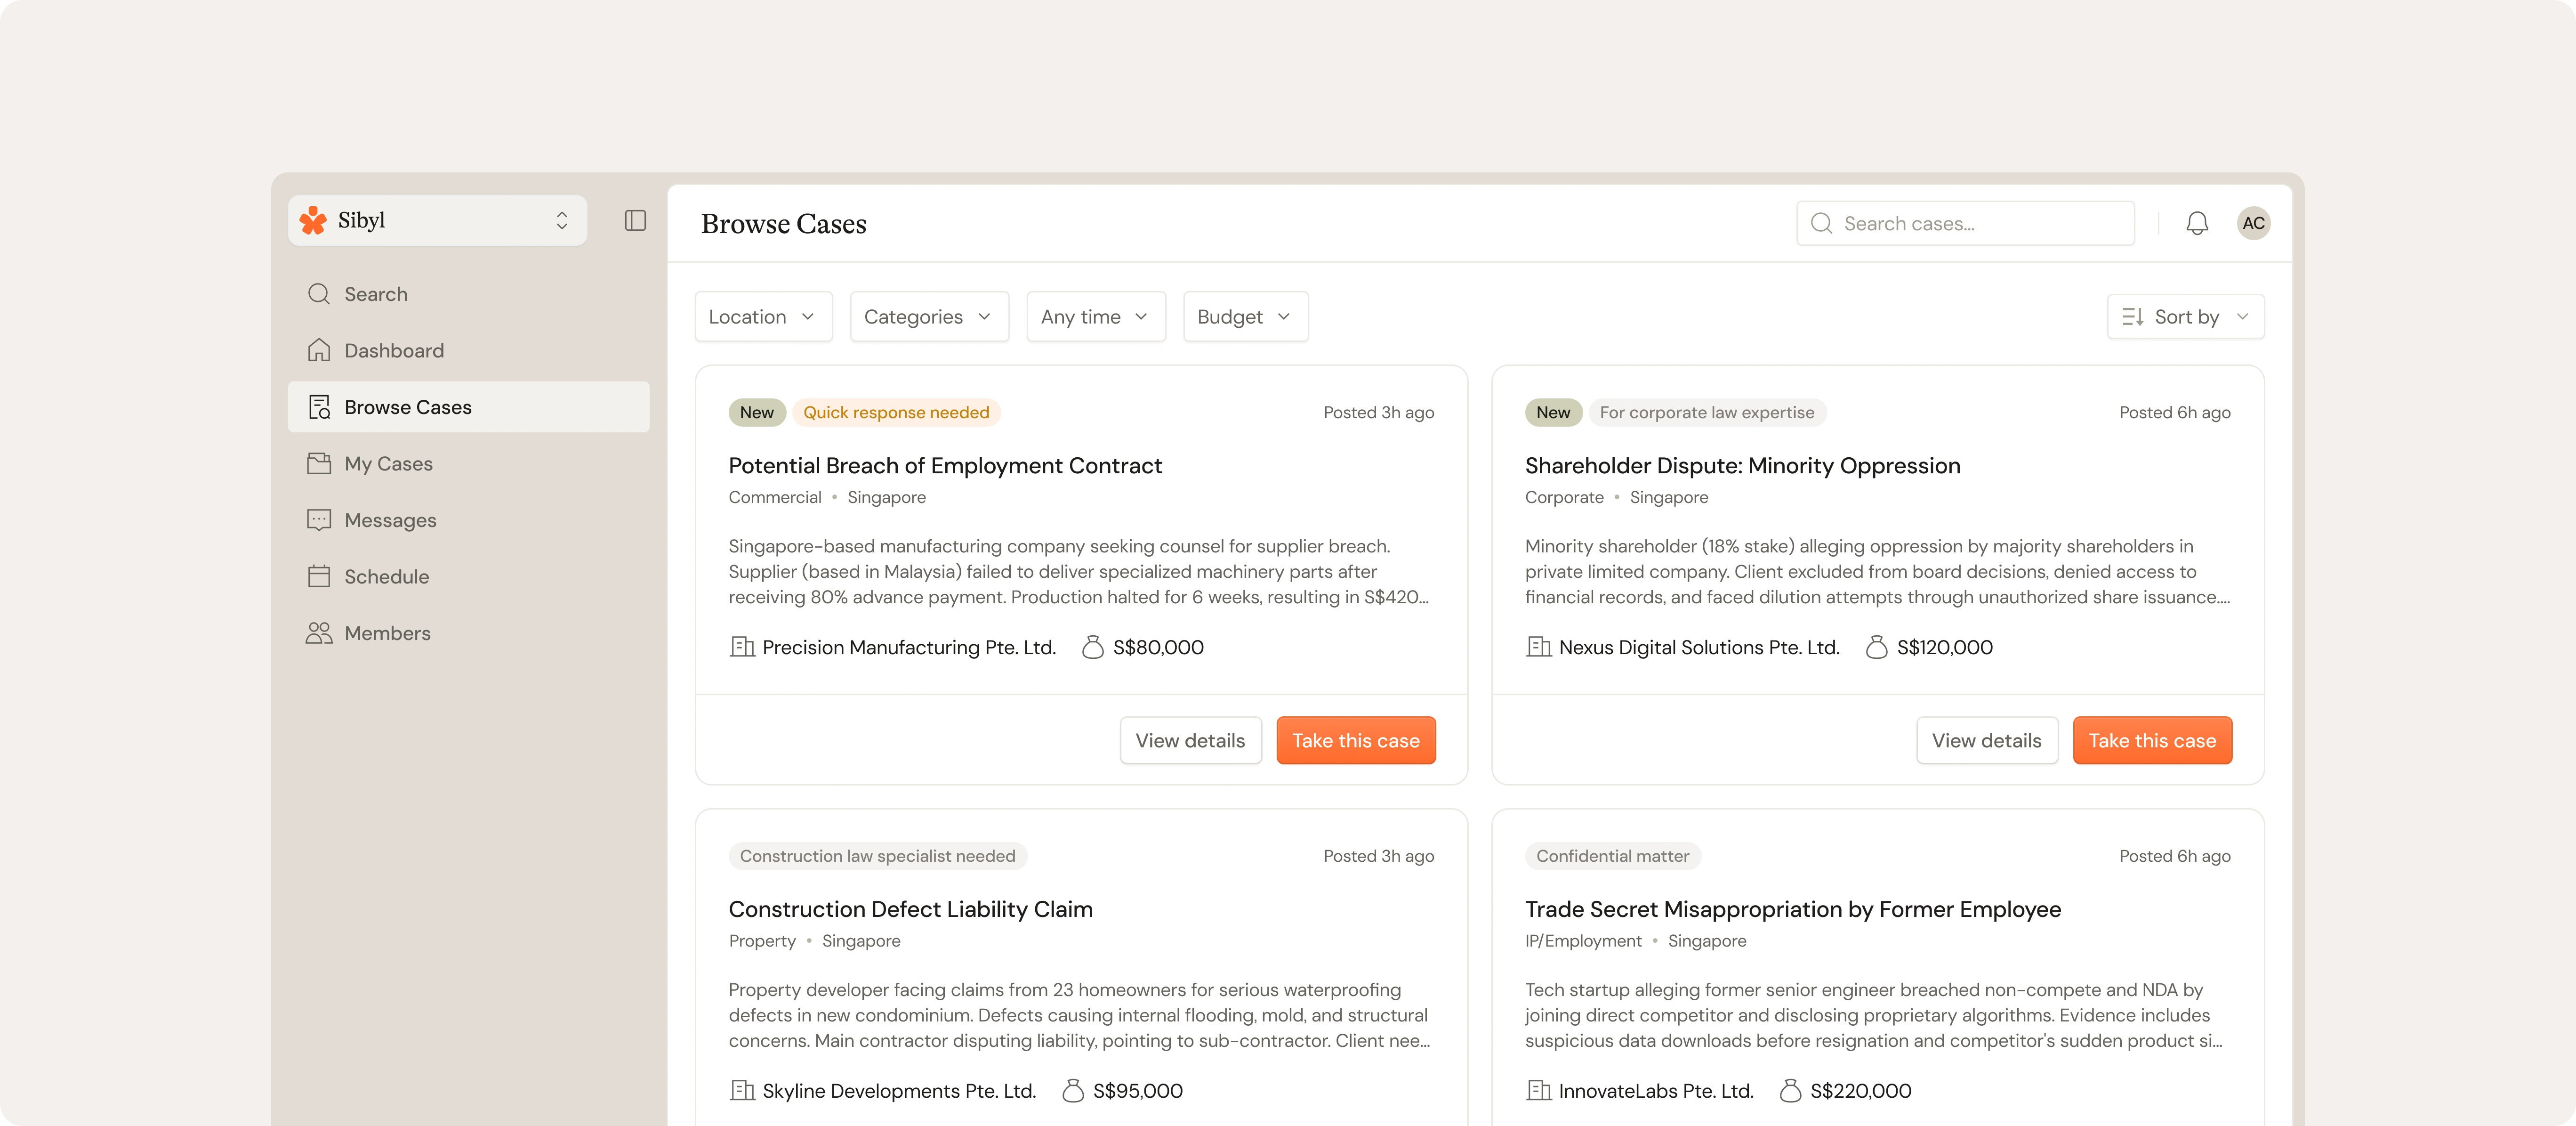The width and height of the screenshot is (2576, 1126).
Task: Open the Budget filter dropdown
Action: coord(1244,317)
